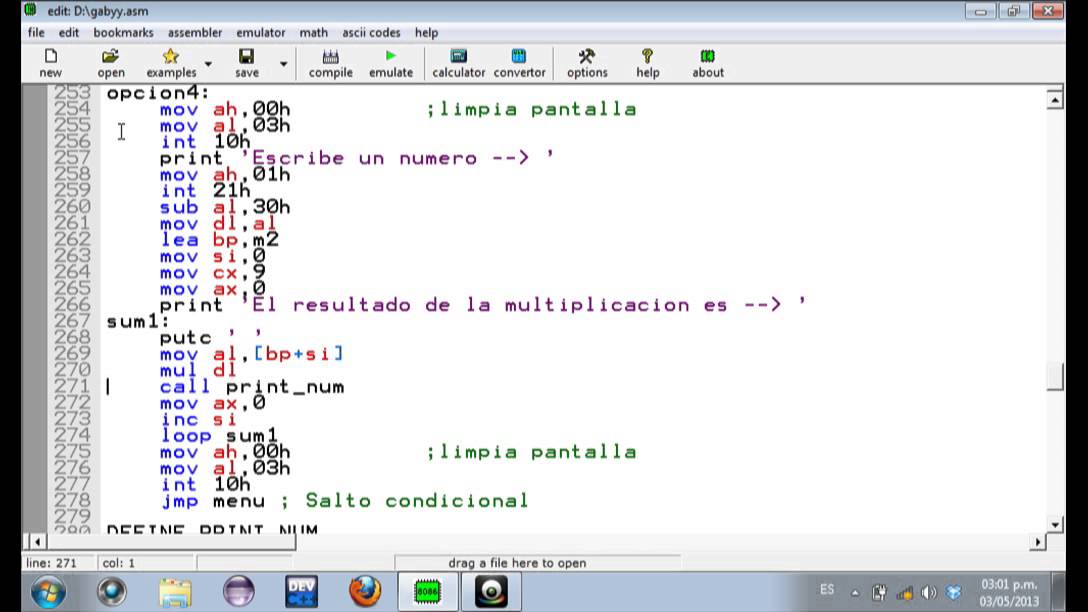The image size is (1088, 612).
Task: Open the calculator tool
Action: click(x=459, y=62)
